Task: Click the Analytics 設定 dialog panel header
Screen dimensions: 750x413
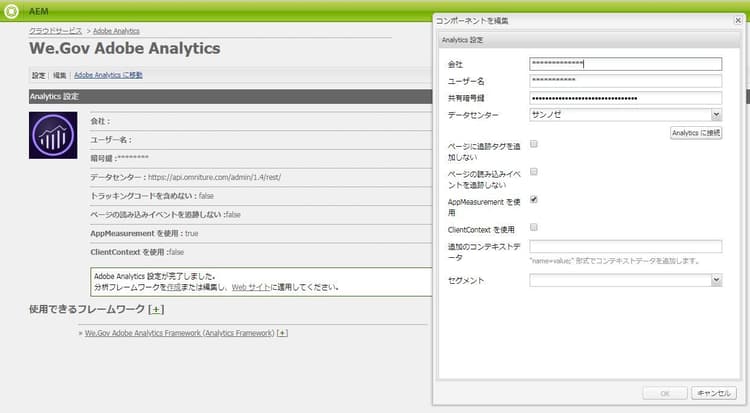Action: coord(590,40)
